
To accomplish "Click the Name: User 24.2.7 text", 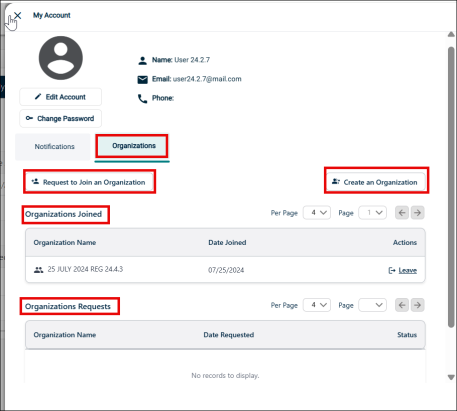I will coord(181,60).
